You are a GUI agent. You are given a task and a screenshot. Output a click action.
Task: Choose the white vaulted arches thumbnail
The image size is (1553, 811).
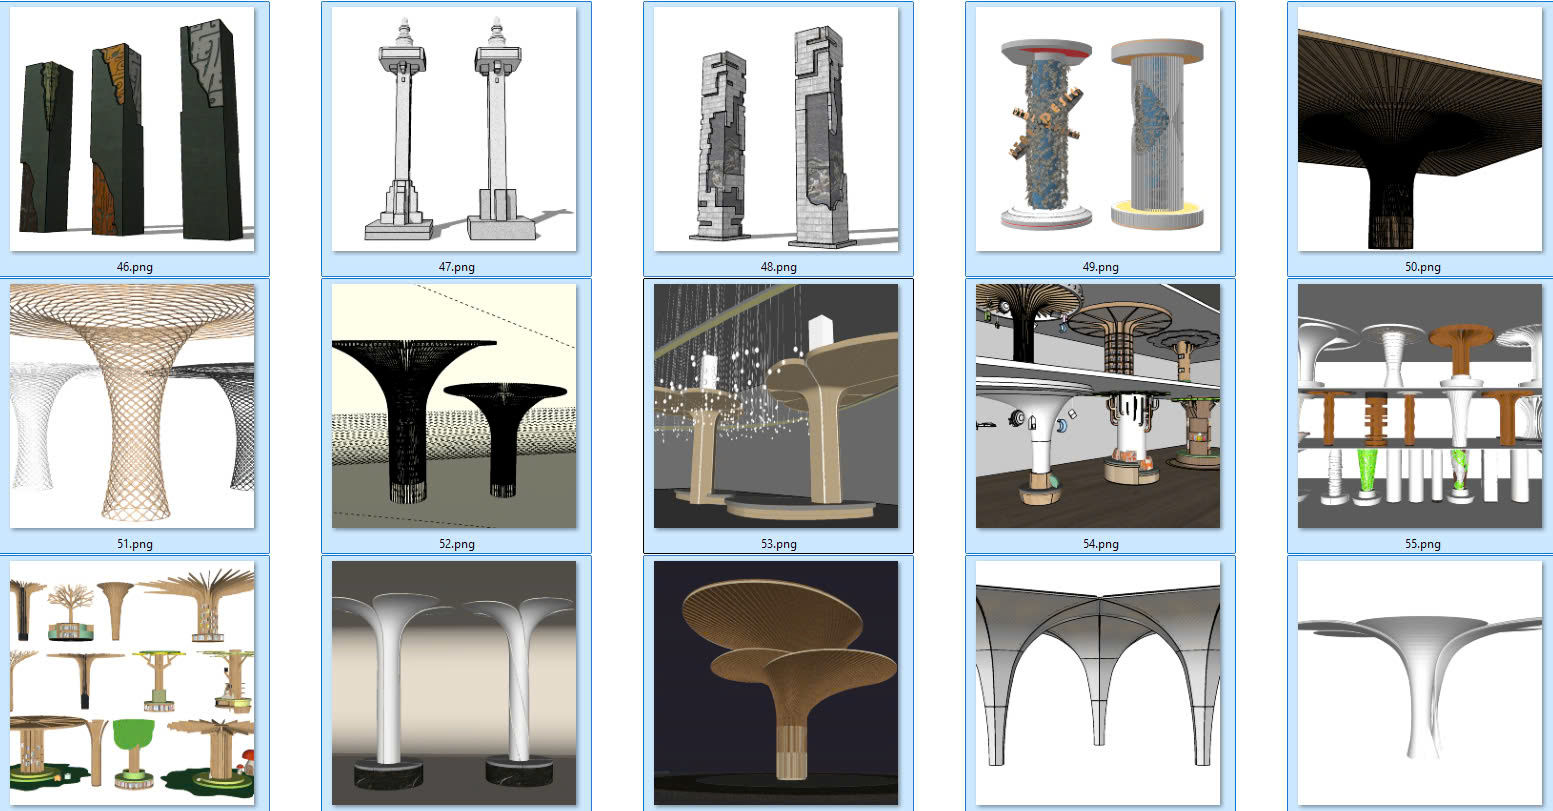click(1099, 683)
